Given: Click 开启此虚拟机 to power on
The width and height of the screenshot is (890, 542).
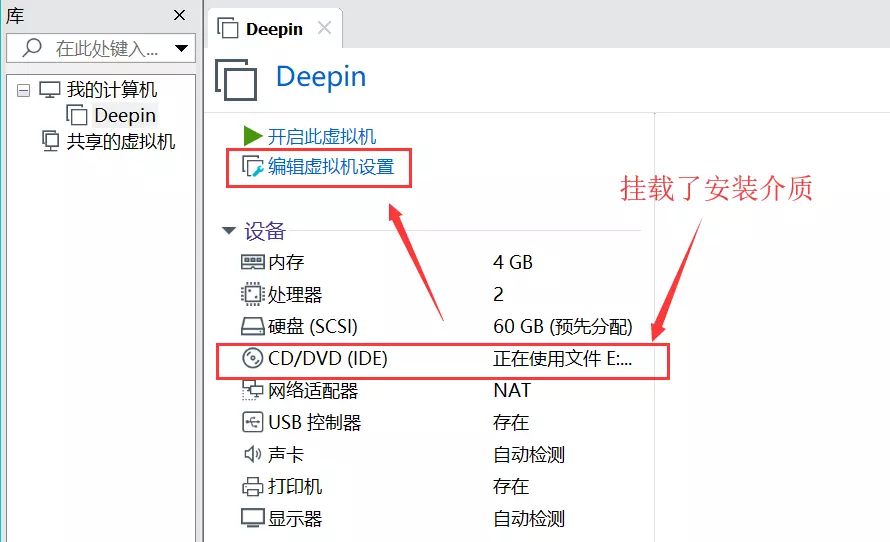Looking at the screenshot, I should 322,136.
